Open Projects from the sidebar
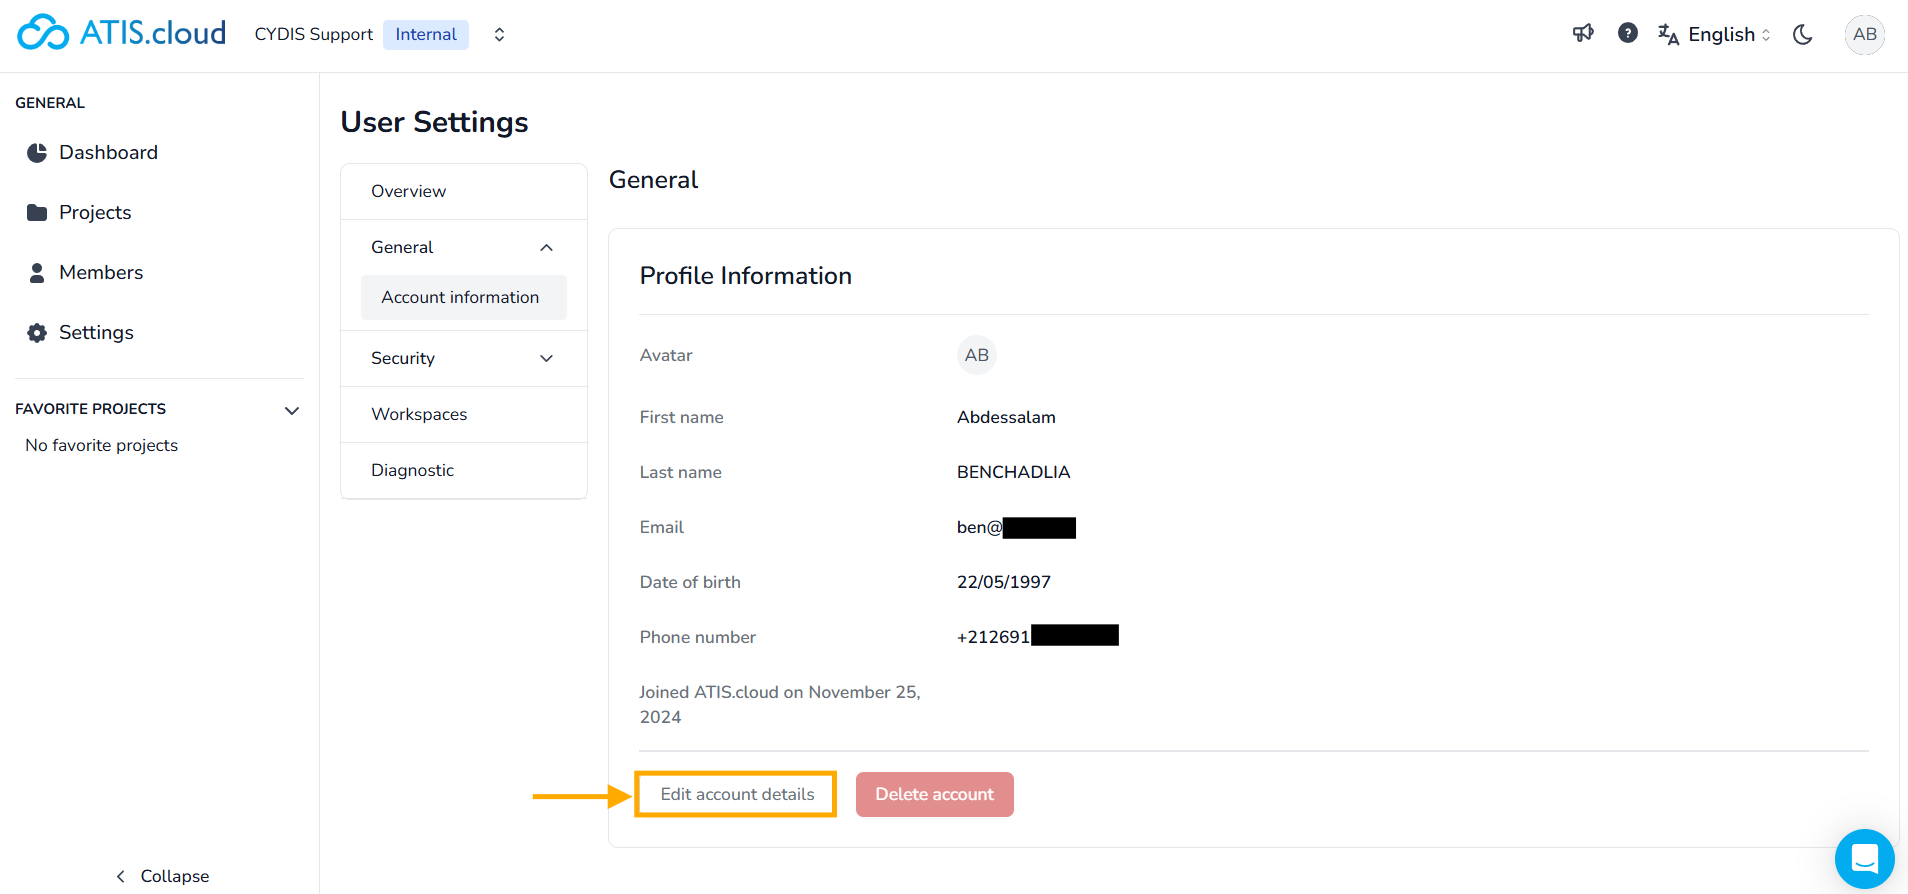Screen dimensions: 1908x894 coord(95,212)
